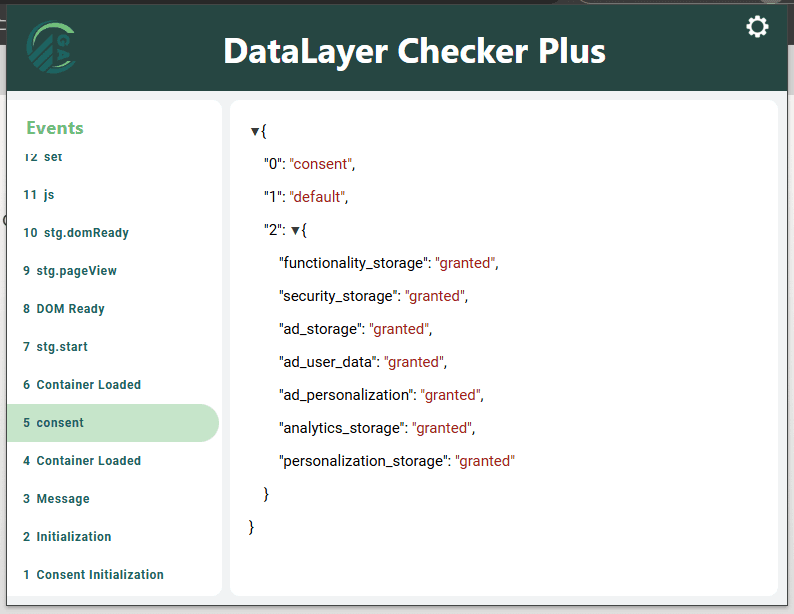
Task: Click the "functionality_storage" key
Action: 353,263
